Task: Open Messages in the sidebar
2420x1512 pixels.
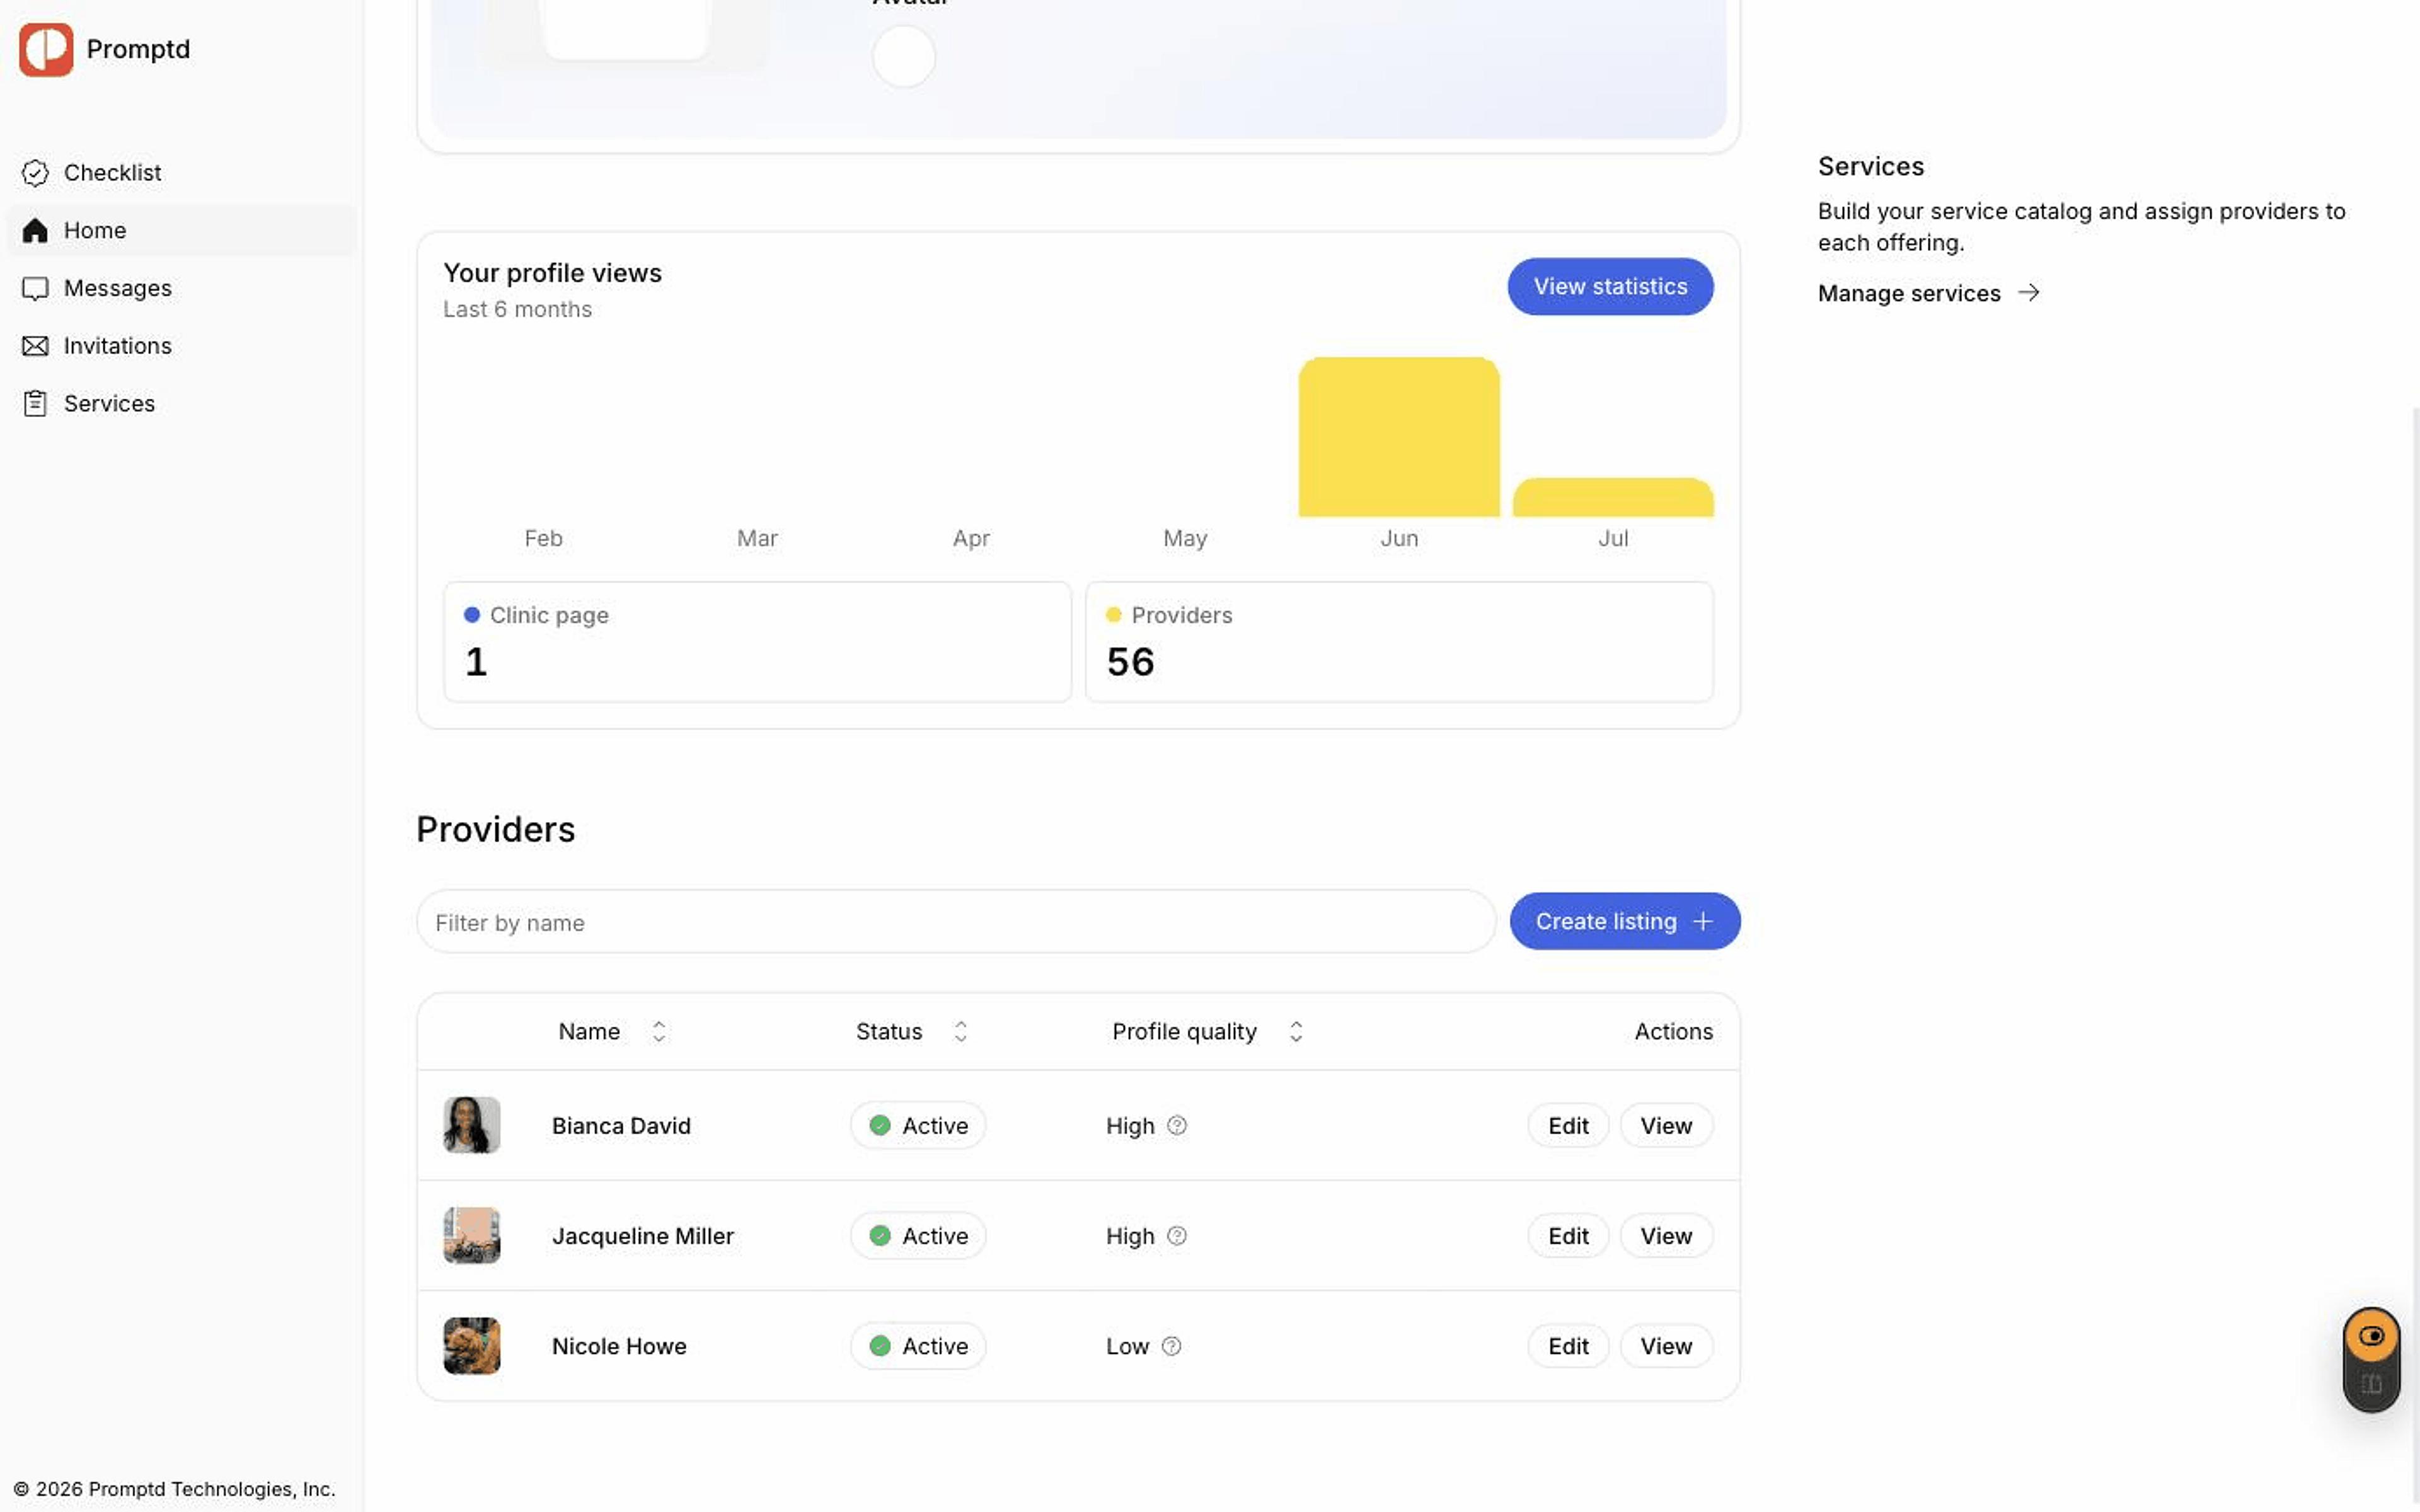Action: click(x=181, y=288)
